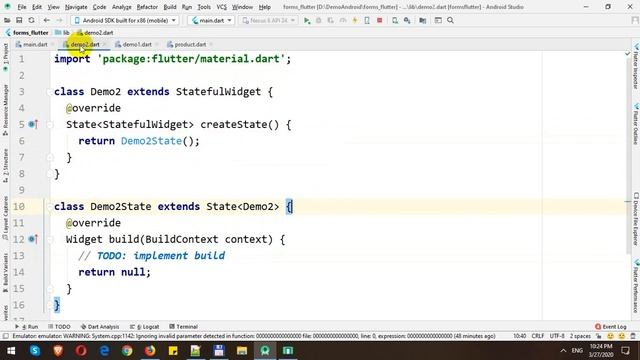
Task: Collapse the Demo2State class fold on line 10
Action: click(x=49, y=207)
